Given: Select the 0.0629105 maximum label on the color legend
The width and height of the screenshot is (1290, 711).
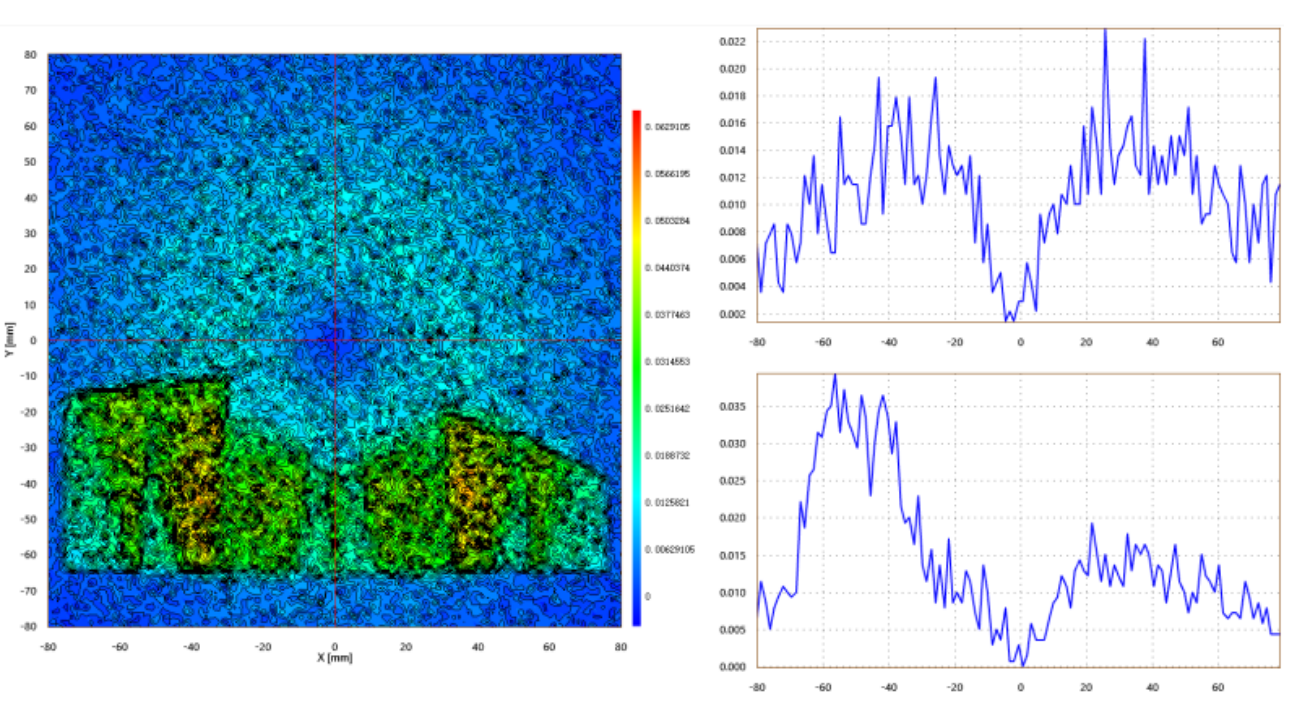Looking at the screenshot, I should pyautogui.click(x=669, y=127).
